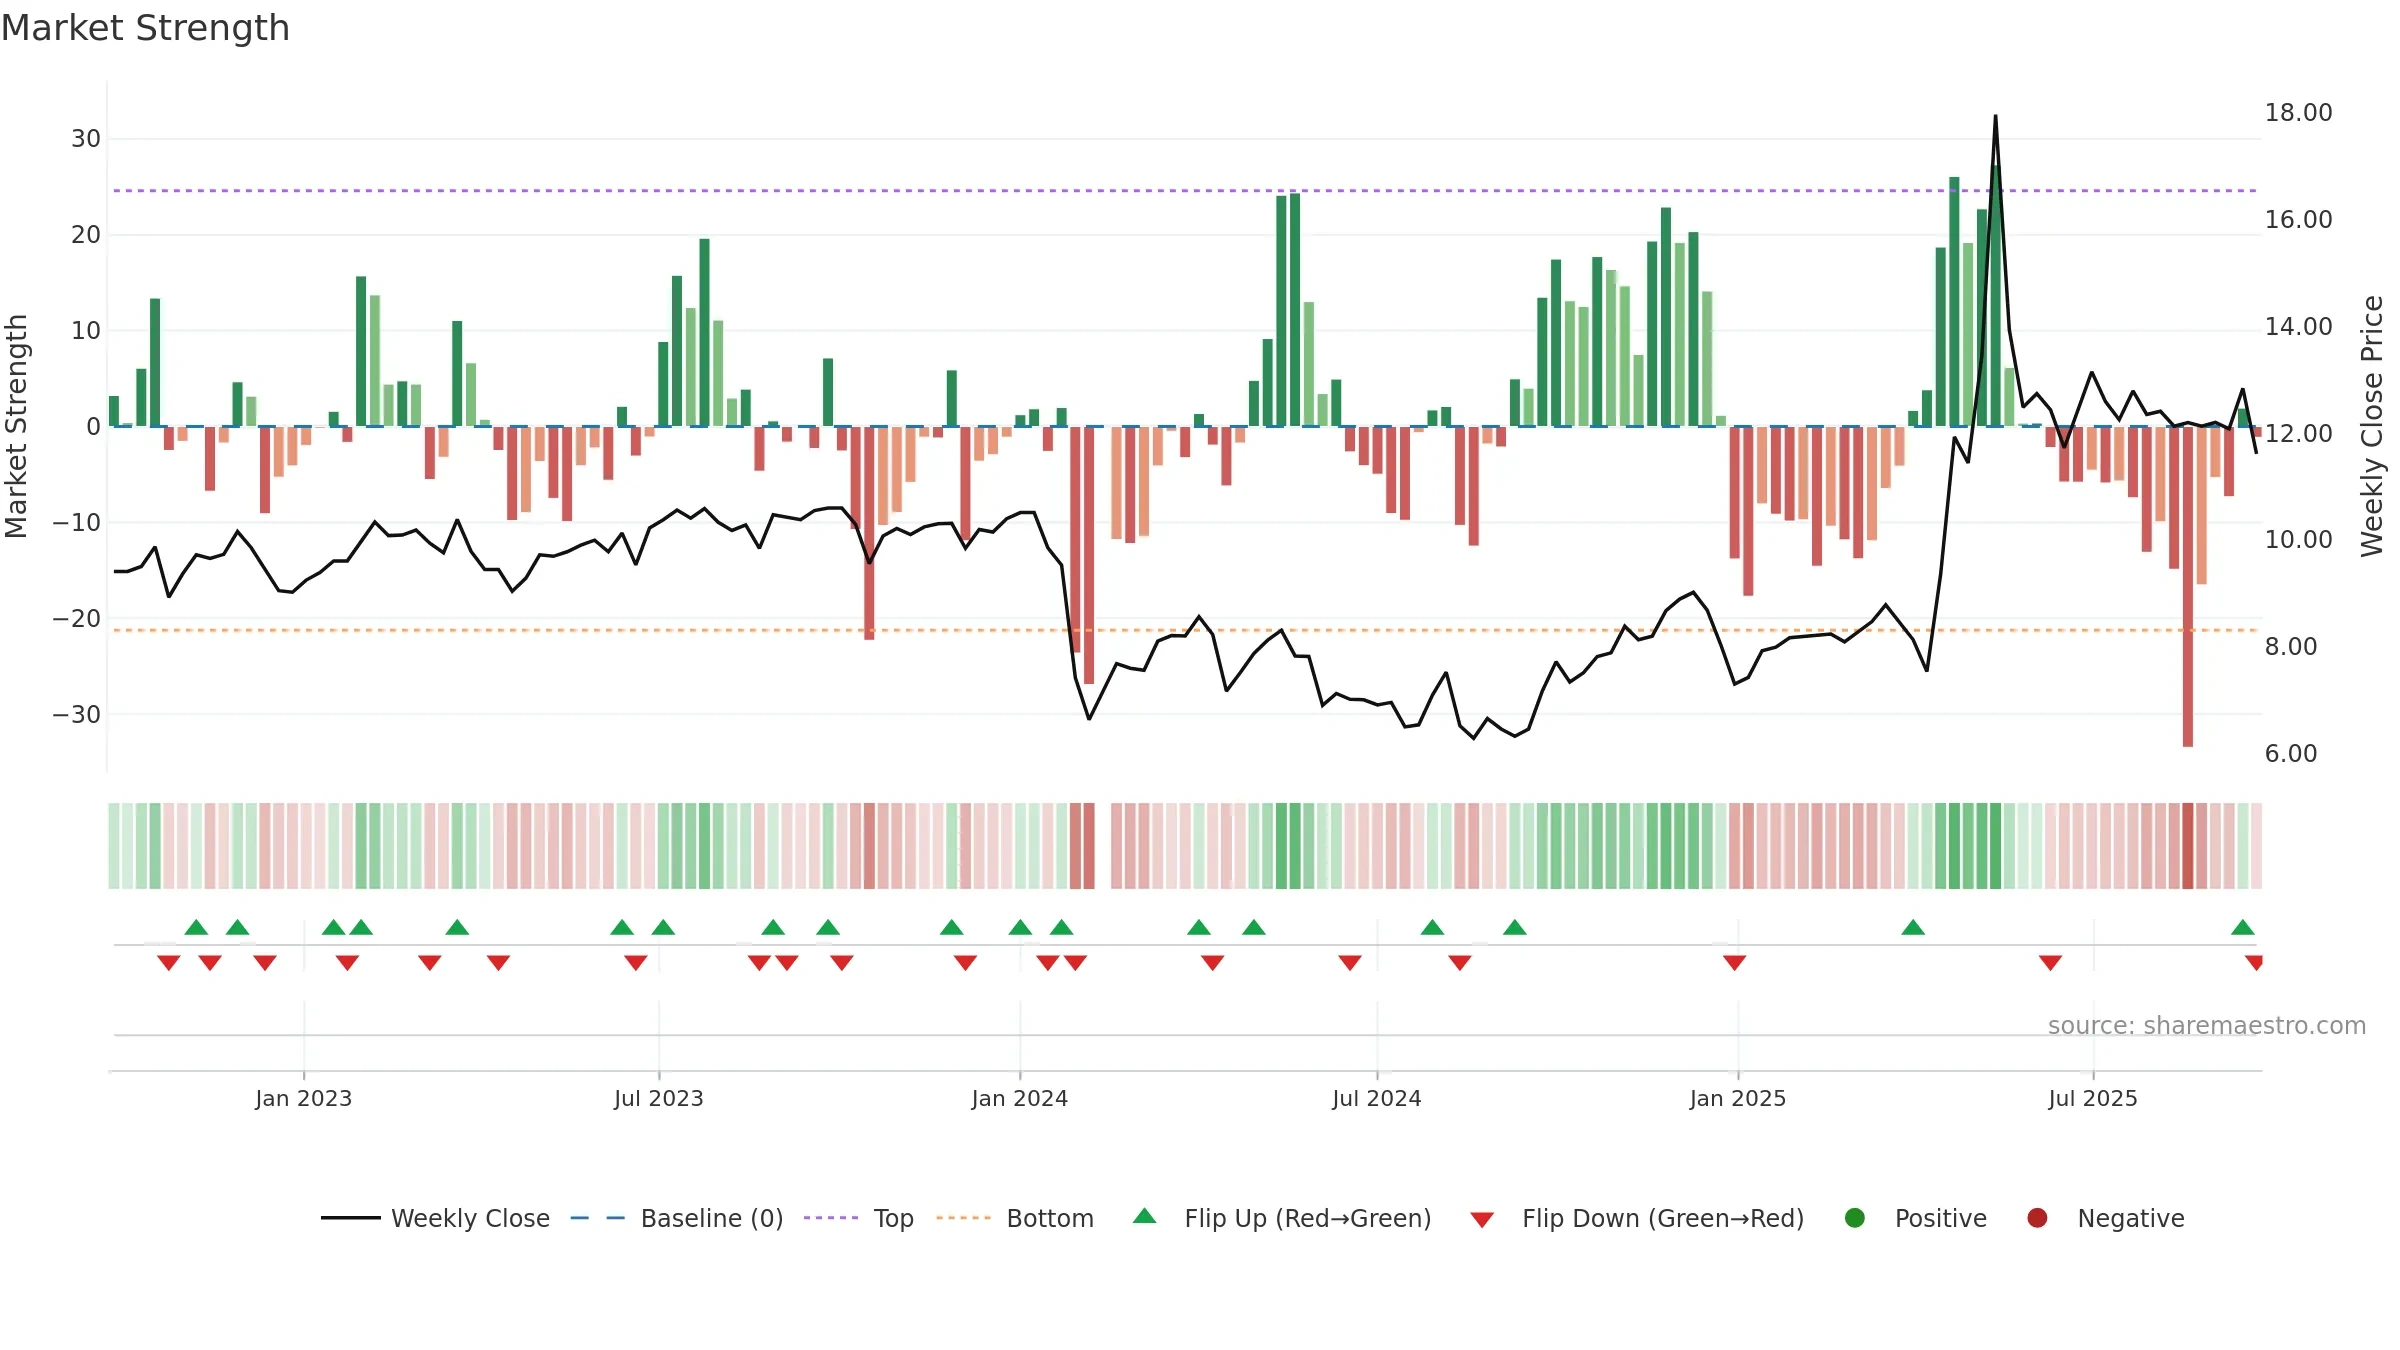Click the blue dashed Baseline sample in legend
This screenshot has width=2400, height=1350.
(x=598, y=1218)
